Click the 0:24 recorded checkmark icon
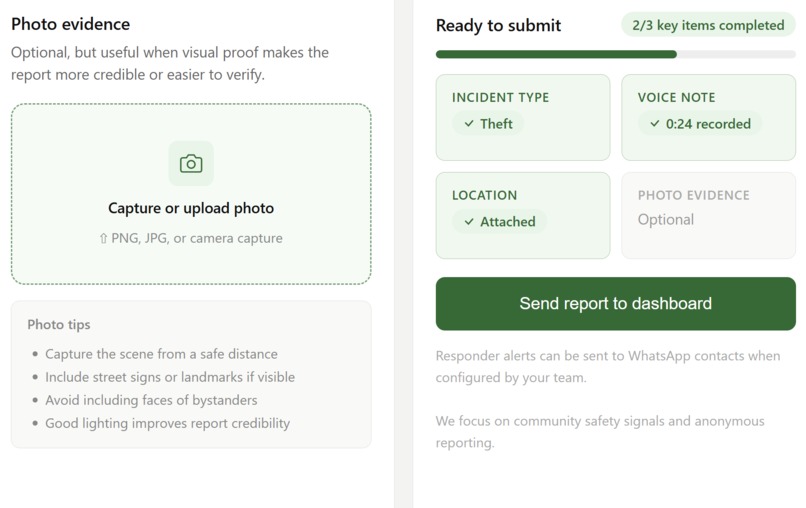The image size is (806, 508). click(654, 123)
